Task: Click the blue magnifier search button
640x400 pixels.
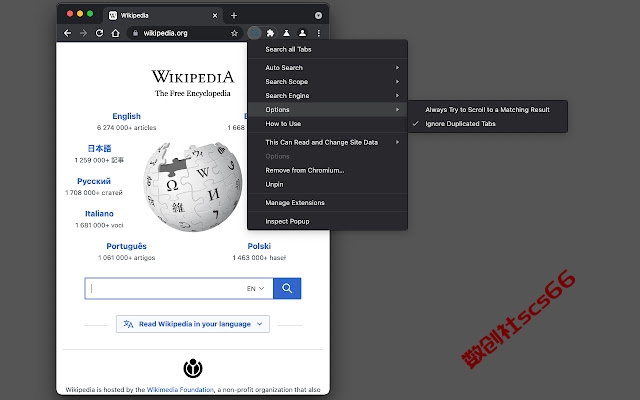Action: pos(287,289)
